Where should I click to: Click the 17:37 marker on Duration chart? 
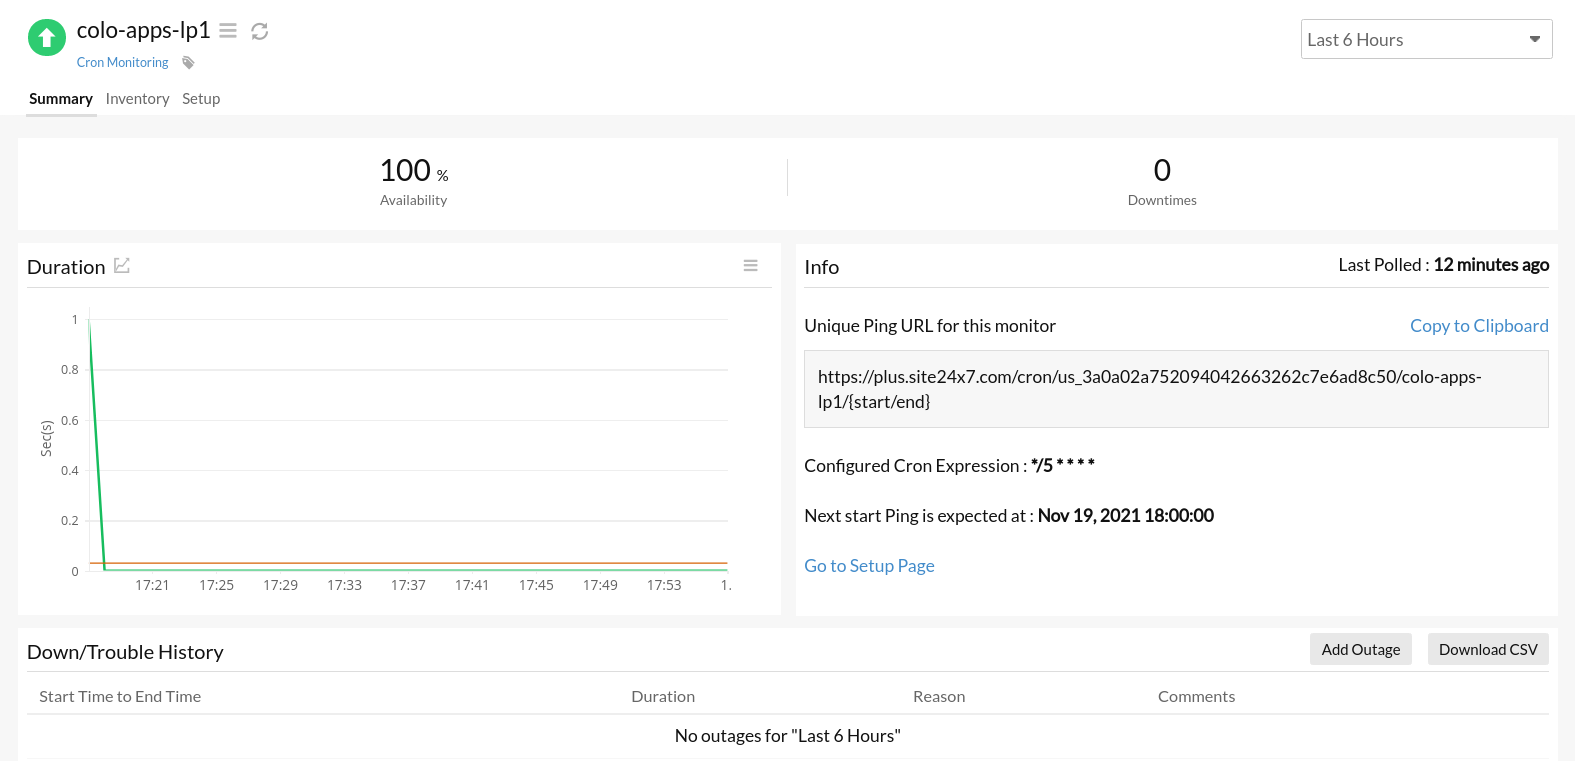408,585
